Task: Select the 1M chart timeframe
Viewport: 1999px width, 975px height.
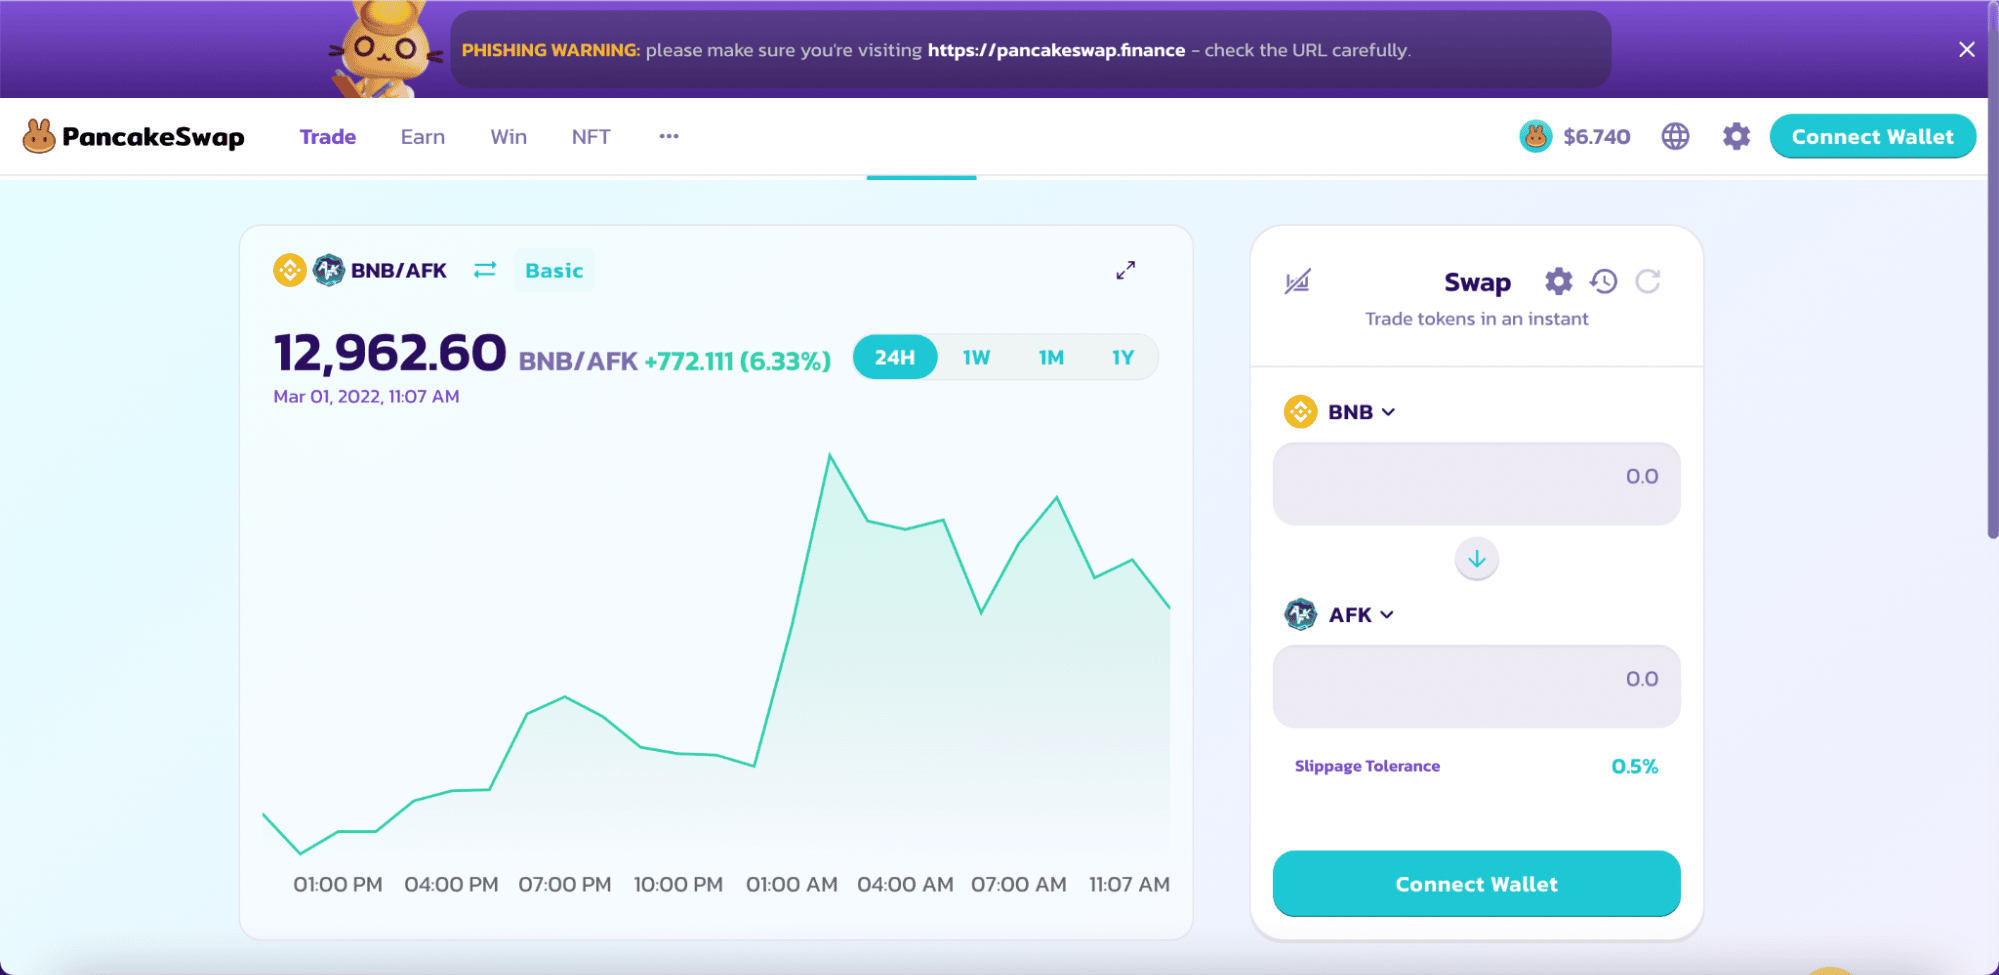Action: tap(1051, 357)
